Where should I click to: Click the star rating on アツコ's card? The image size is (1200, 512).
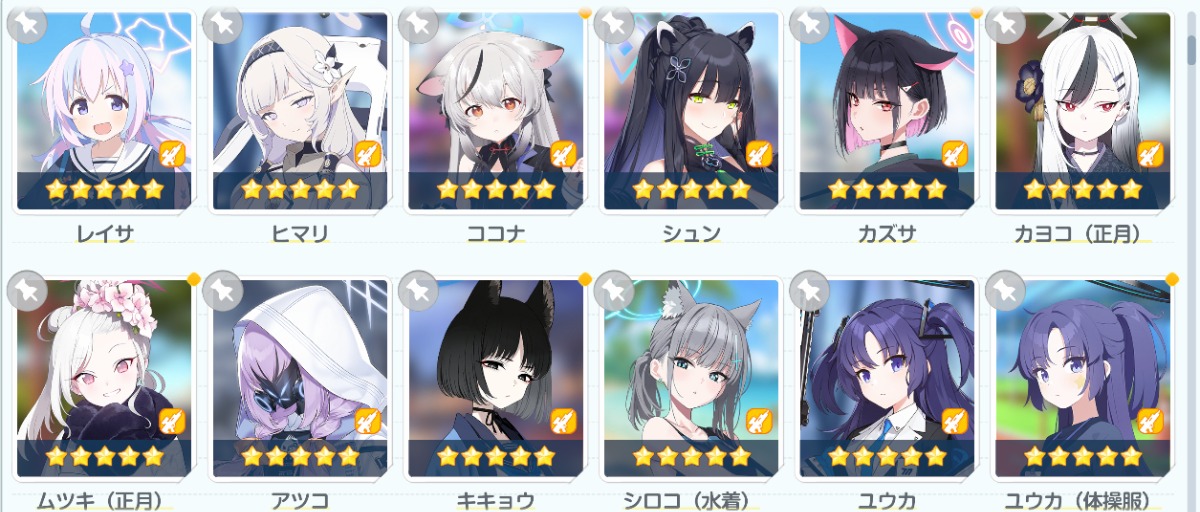299,456
